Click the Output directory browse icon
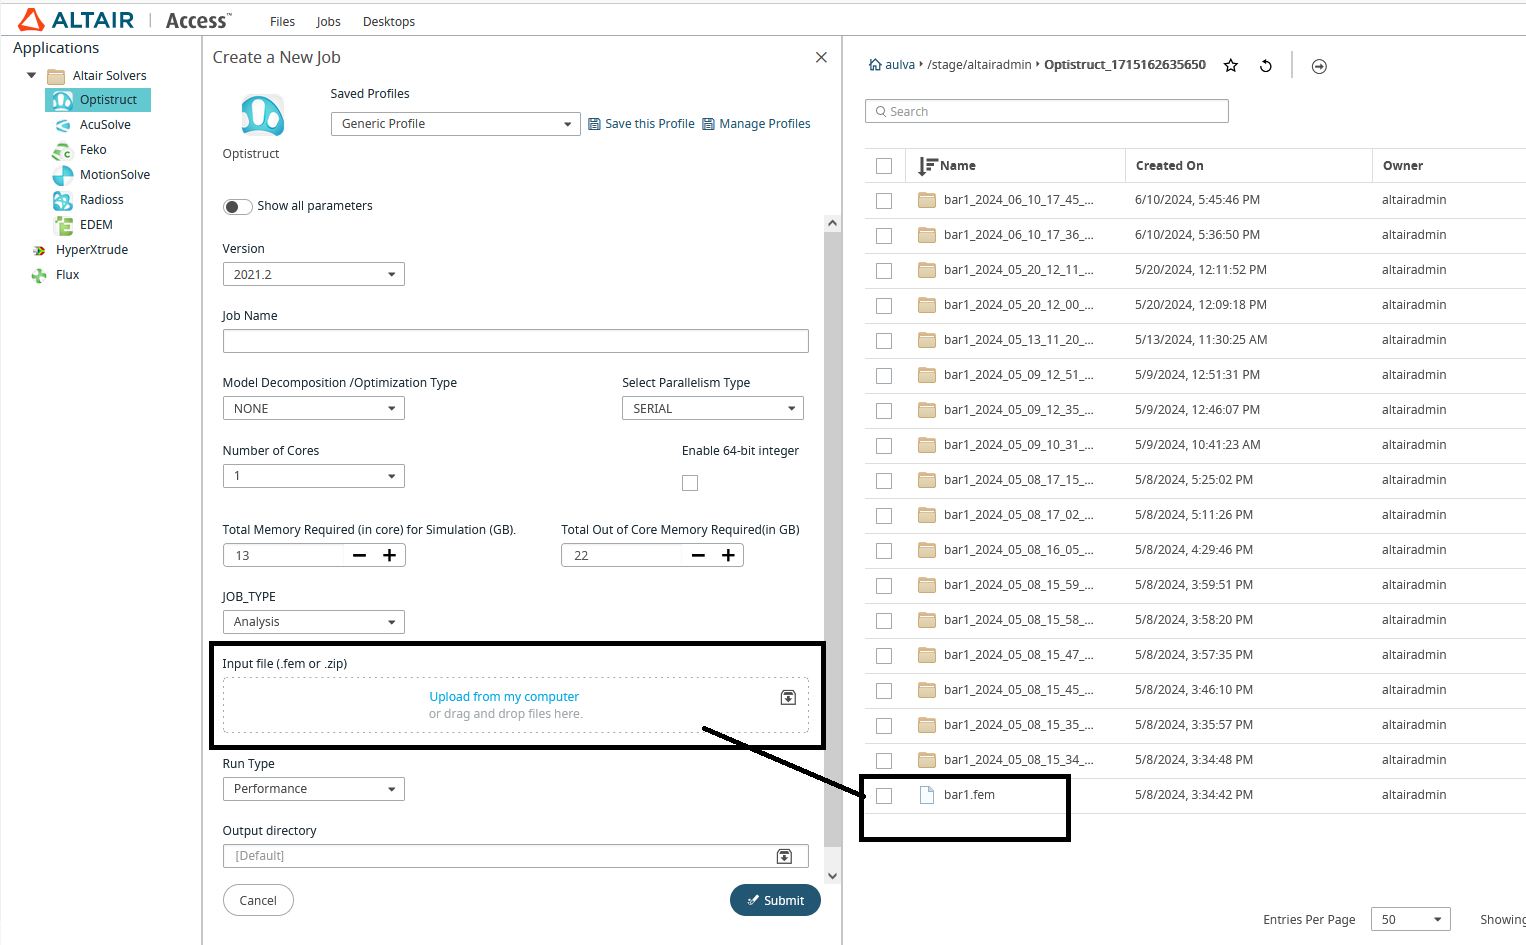The image size is (1526, 945). click(784, 856)
